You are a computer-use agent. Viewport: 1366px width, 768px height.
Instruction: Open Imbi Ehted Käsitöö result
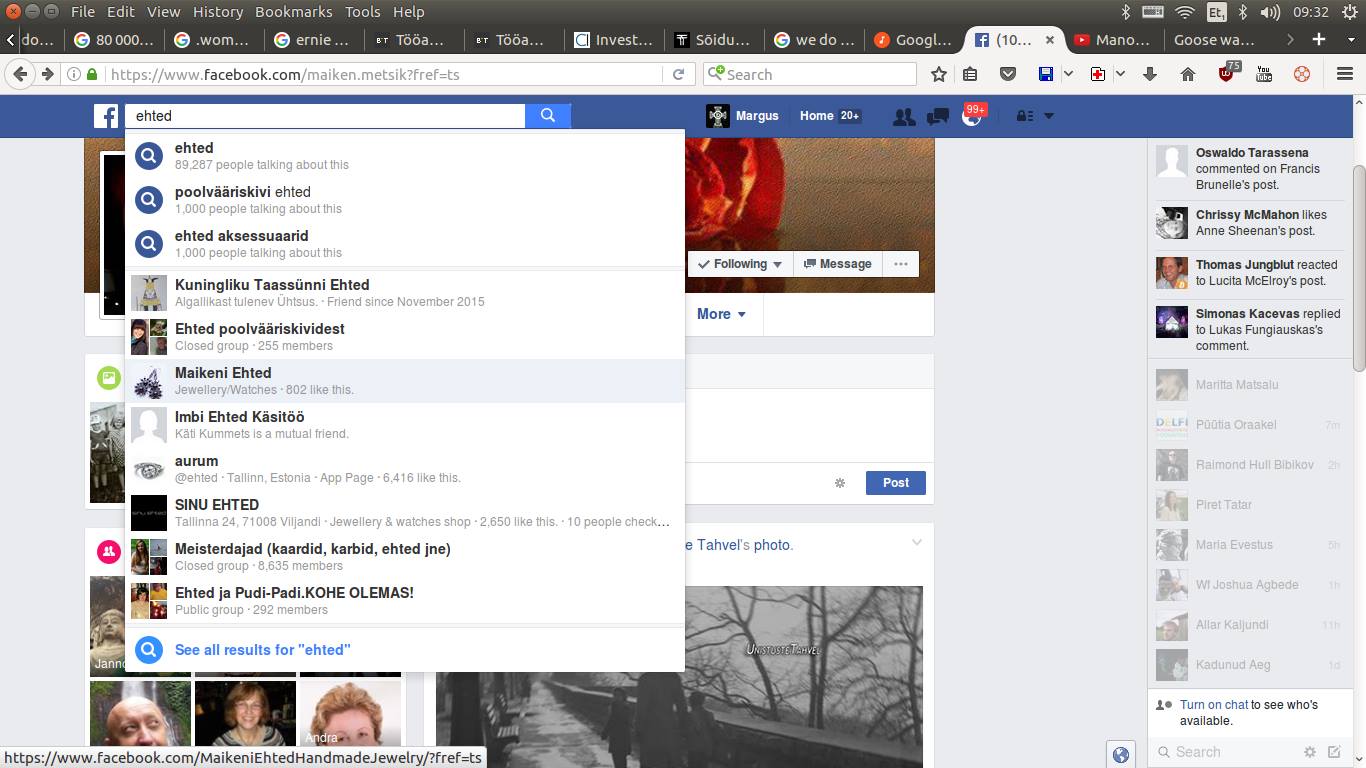coord(405,424)
